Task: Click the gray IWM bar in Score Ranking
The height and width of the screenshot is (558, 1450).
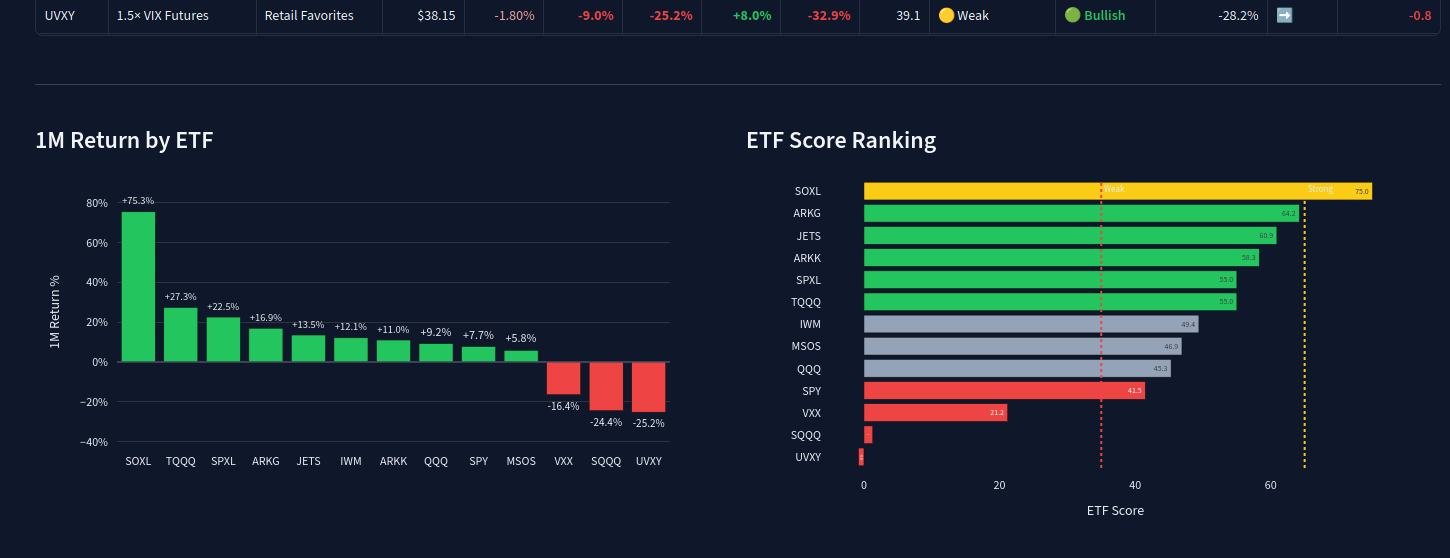Action: [1031, 324]
